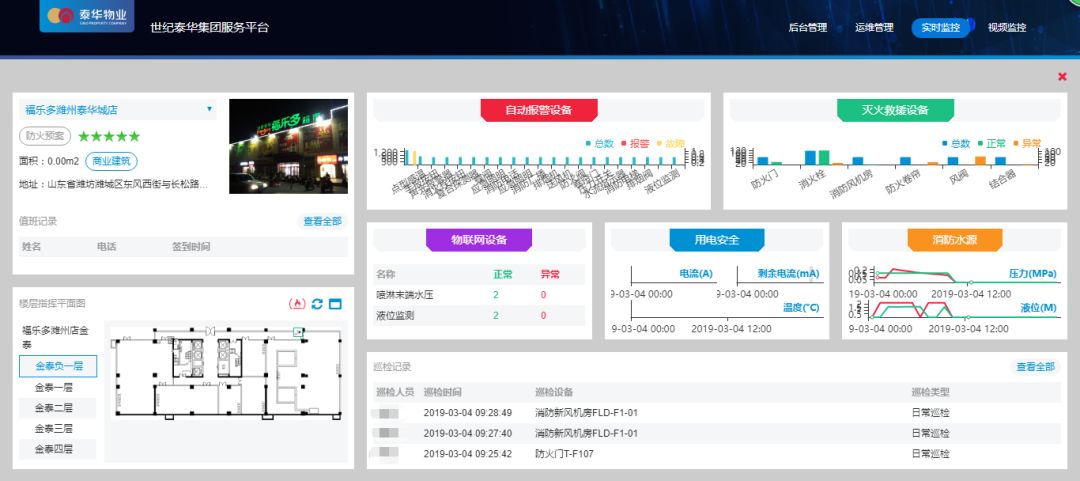1080x481 pixels.
Task: Click the 压力(MPa) chart title
Action: click(1032, 274)
